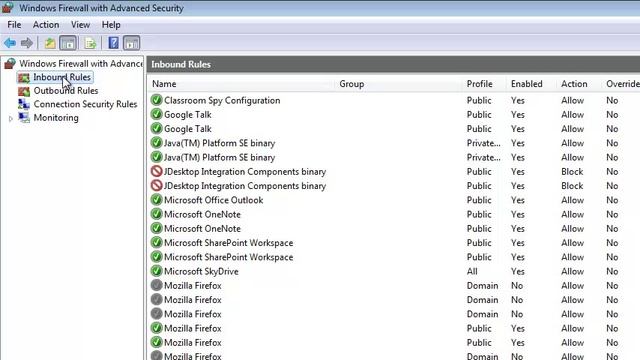Click the 'Allow' action cell for Classroom Spy Configuration
Screen dimensions: 640x360
tap(573, 100)
